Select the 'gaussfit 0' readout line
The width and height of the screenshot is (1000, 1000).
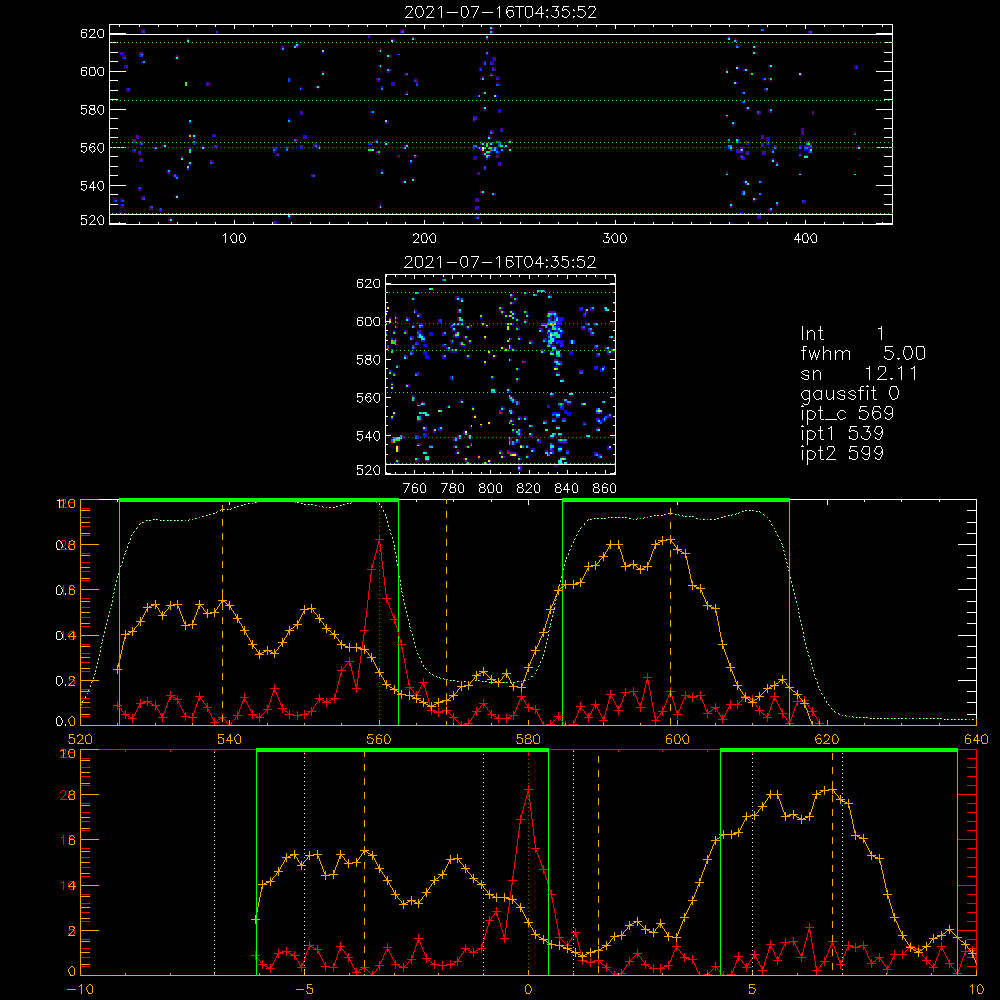(850, 393)
